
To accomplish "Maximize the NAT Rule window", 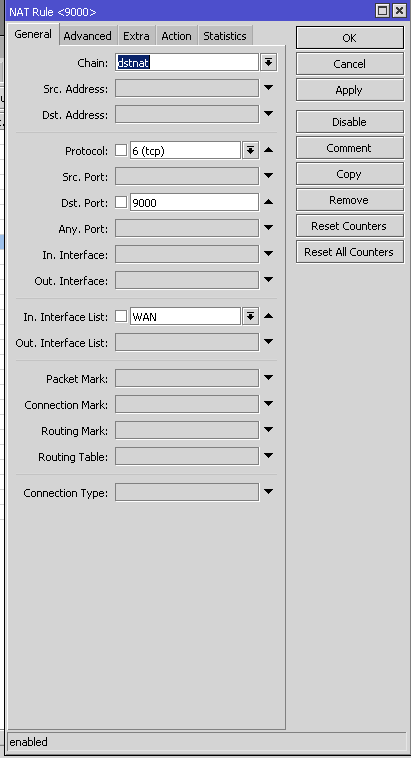I will point(382,11).
